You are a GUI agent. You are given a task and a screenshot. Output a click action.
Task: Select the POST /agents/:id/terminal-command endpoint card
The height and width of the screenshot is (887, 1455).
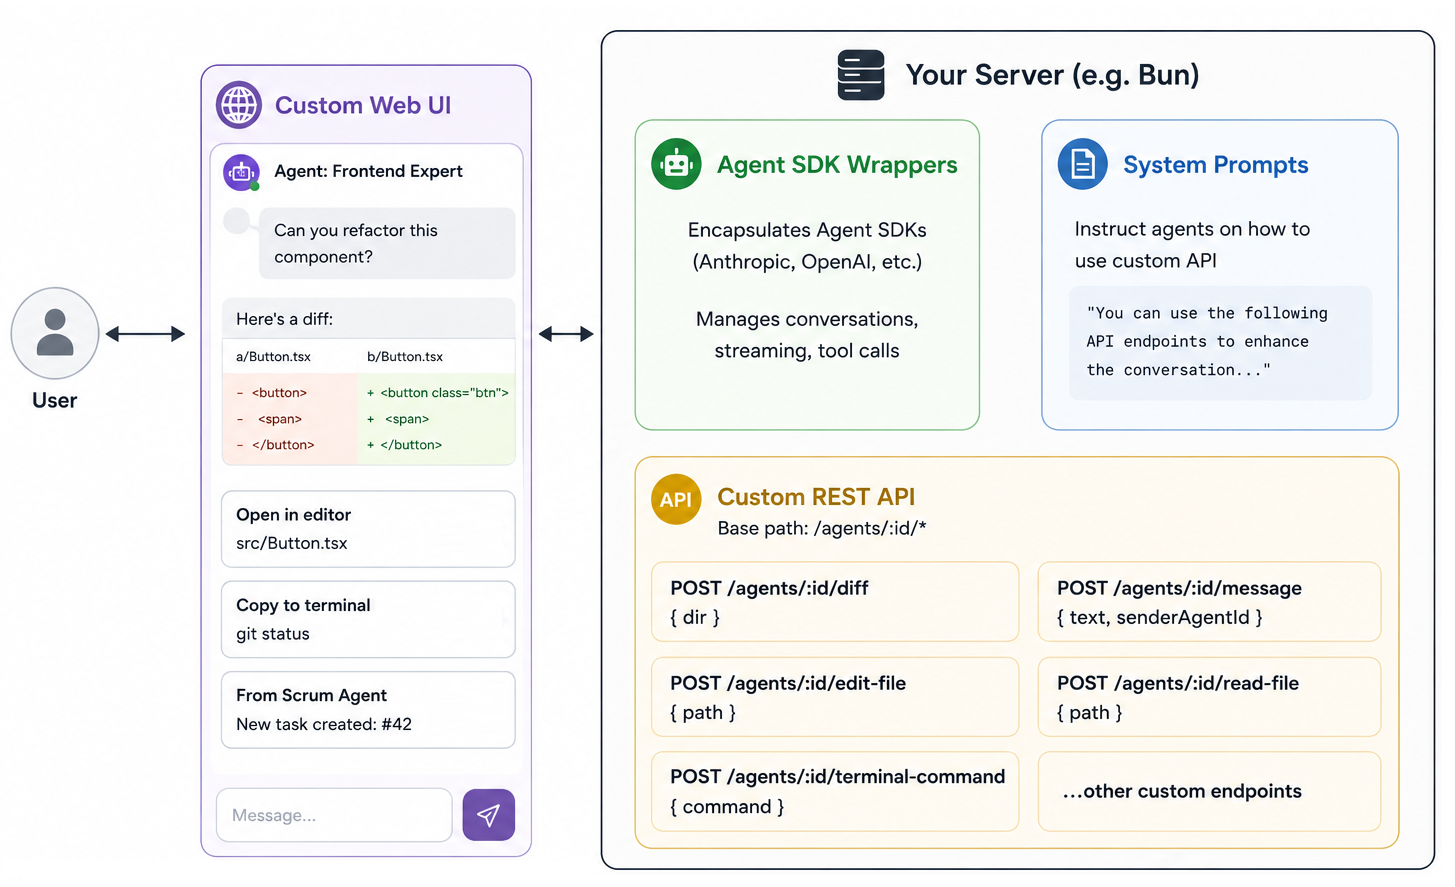[x=835, y=791]
